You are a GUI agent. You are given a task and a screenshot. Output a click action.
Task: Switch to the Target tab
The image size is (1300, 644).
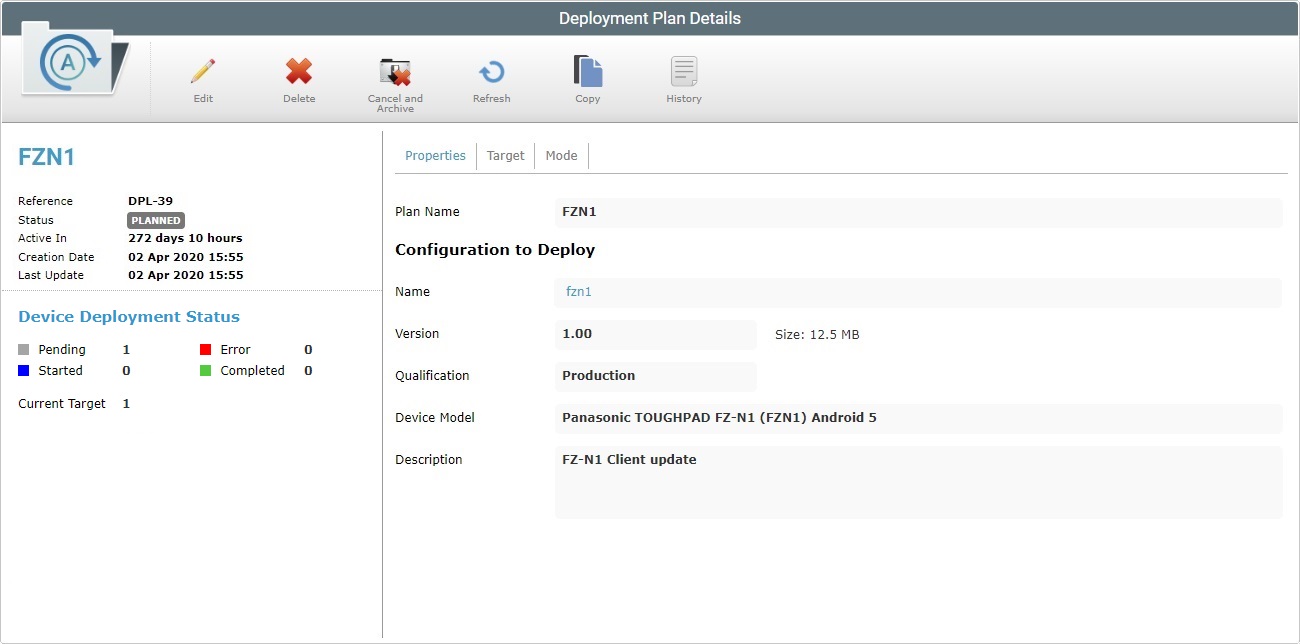[505, 155]
